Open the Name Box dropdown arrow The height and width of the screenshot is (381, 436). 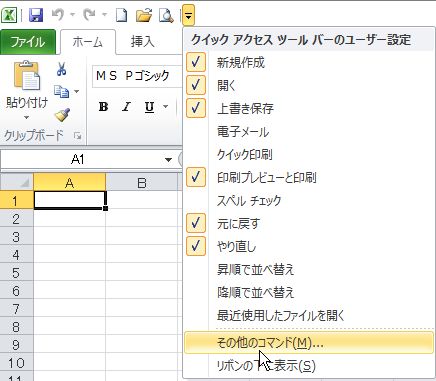[x=168, y=160]
